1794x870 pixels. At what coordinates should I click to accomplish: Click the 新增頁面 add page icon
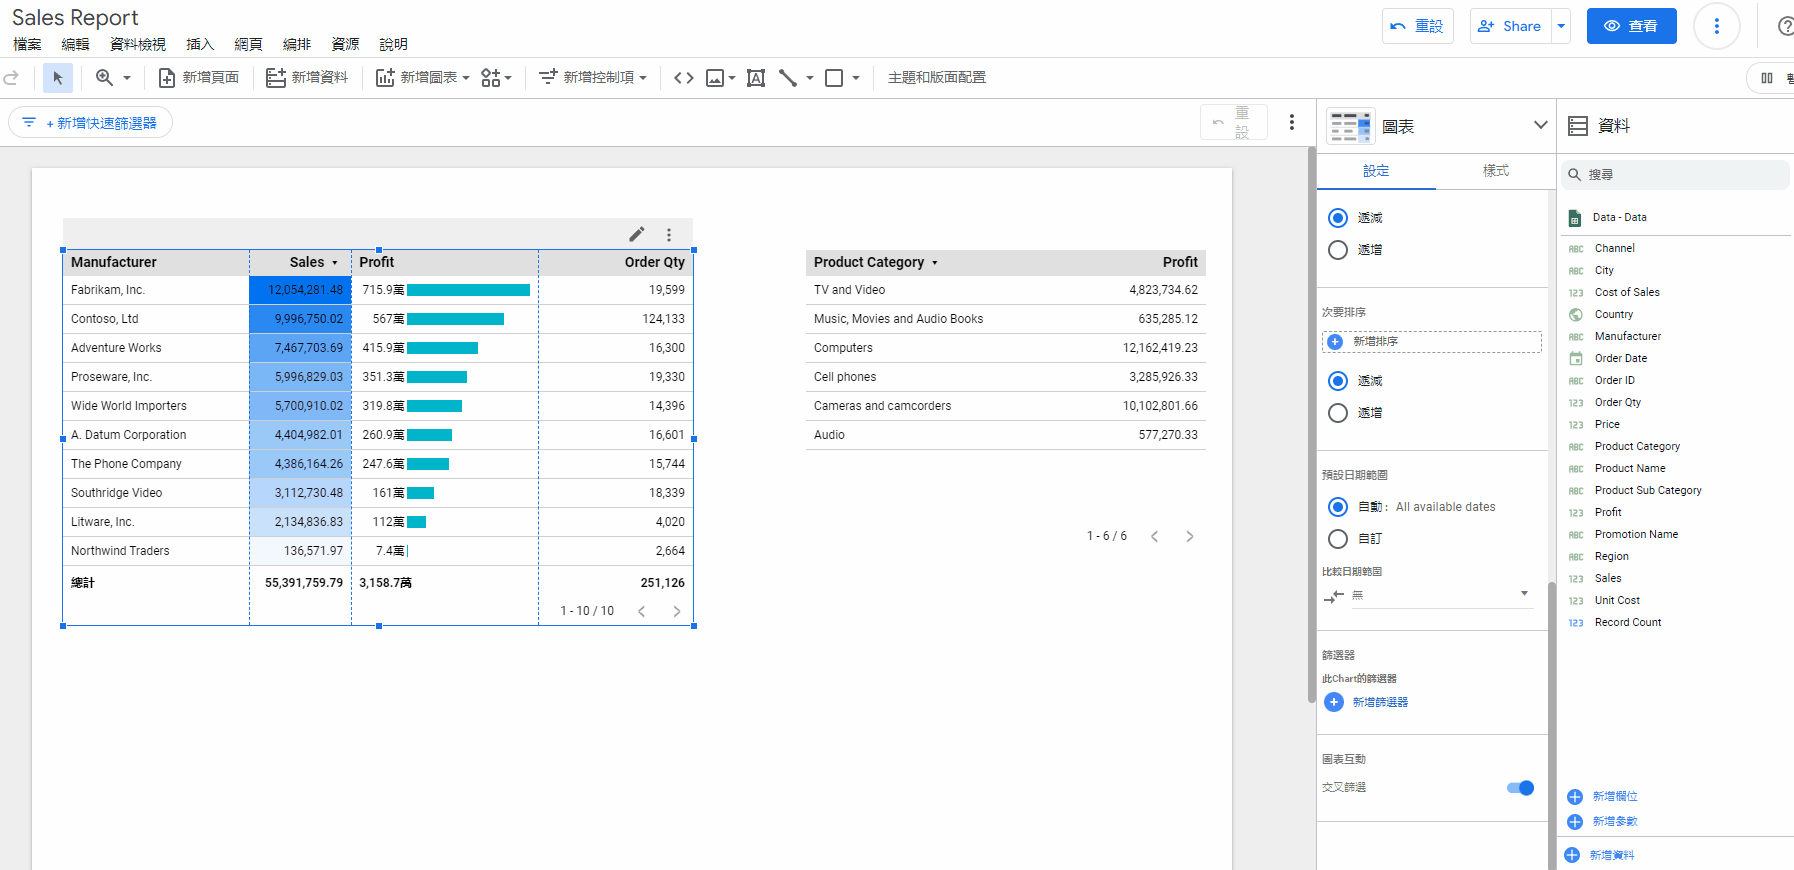point(167,78)
